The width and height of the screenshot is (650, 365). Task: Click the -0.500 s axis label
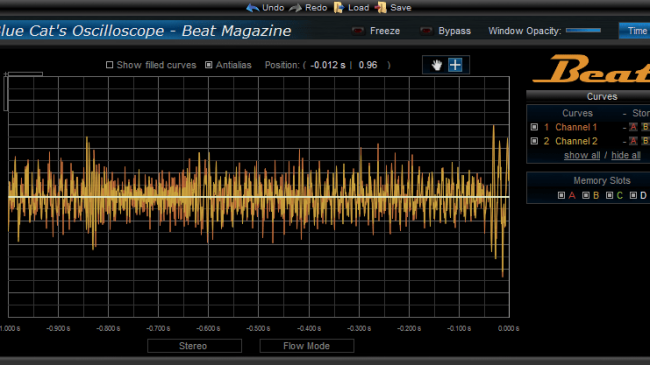258,328
